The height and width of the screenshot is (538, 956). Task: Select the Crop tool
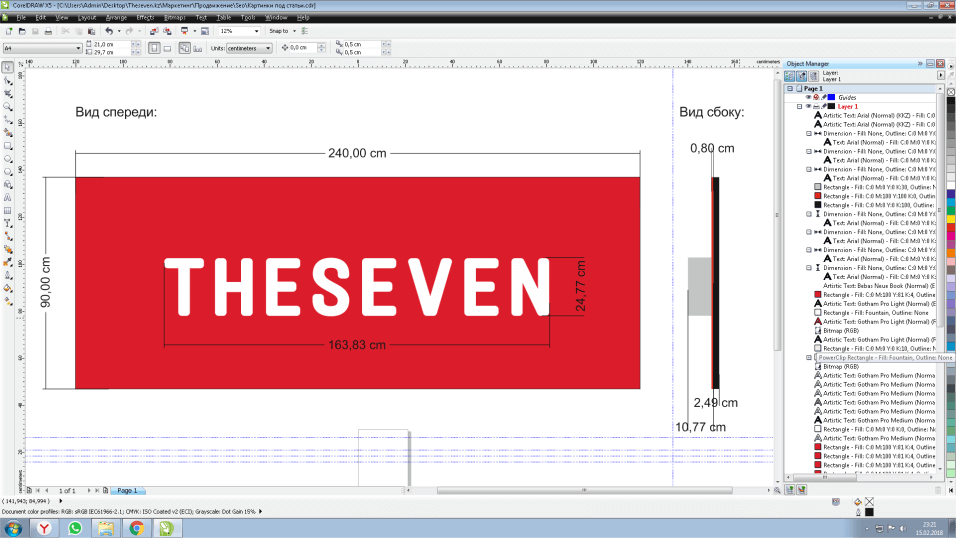pos(8,94)
